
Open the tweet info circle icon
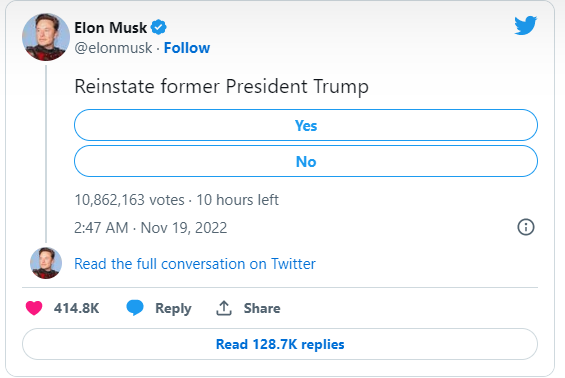pos(526,227)
